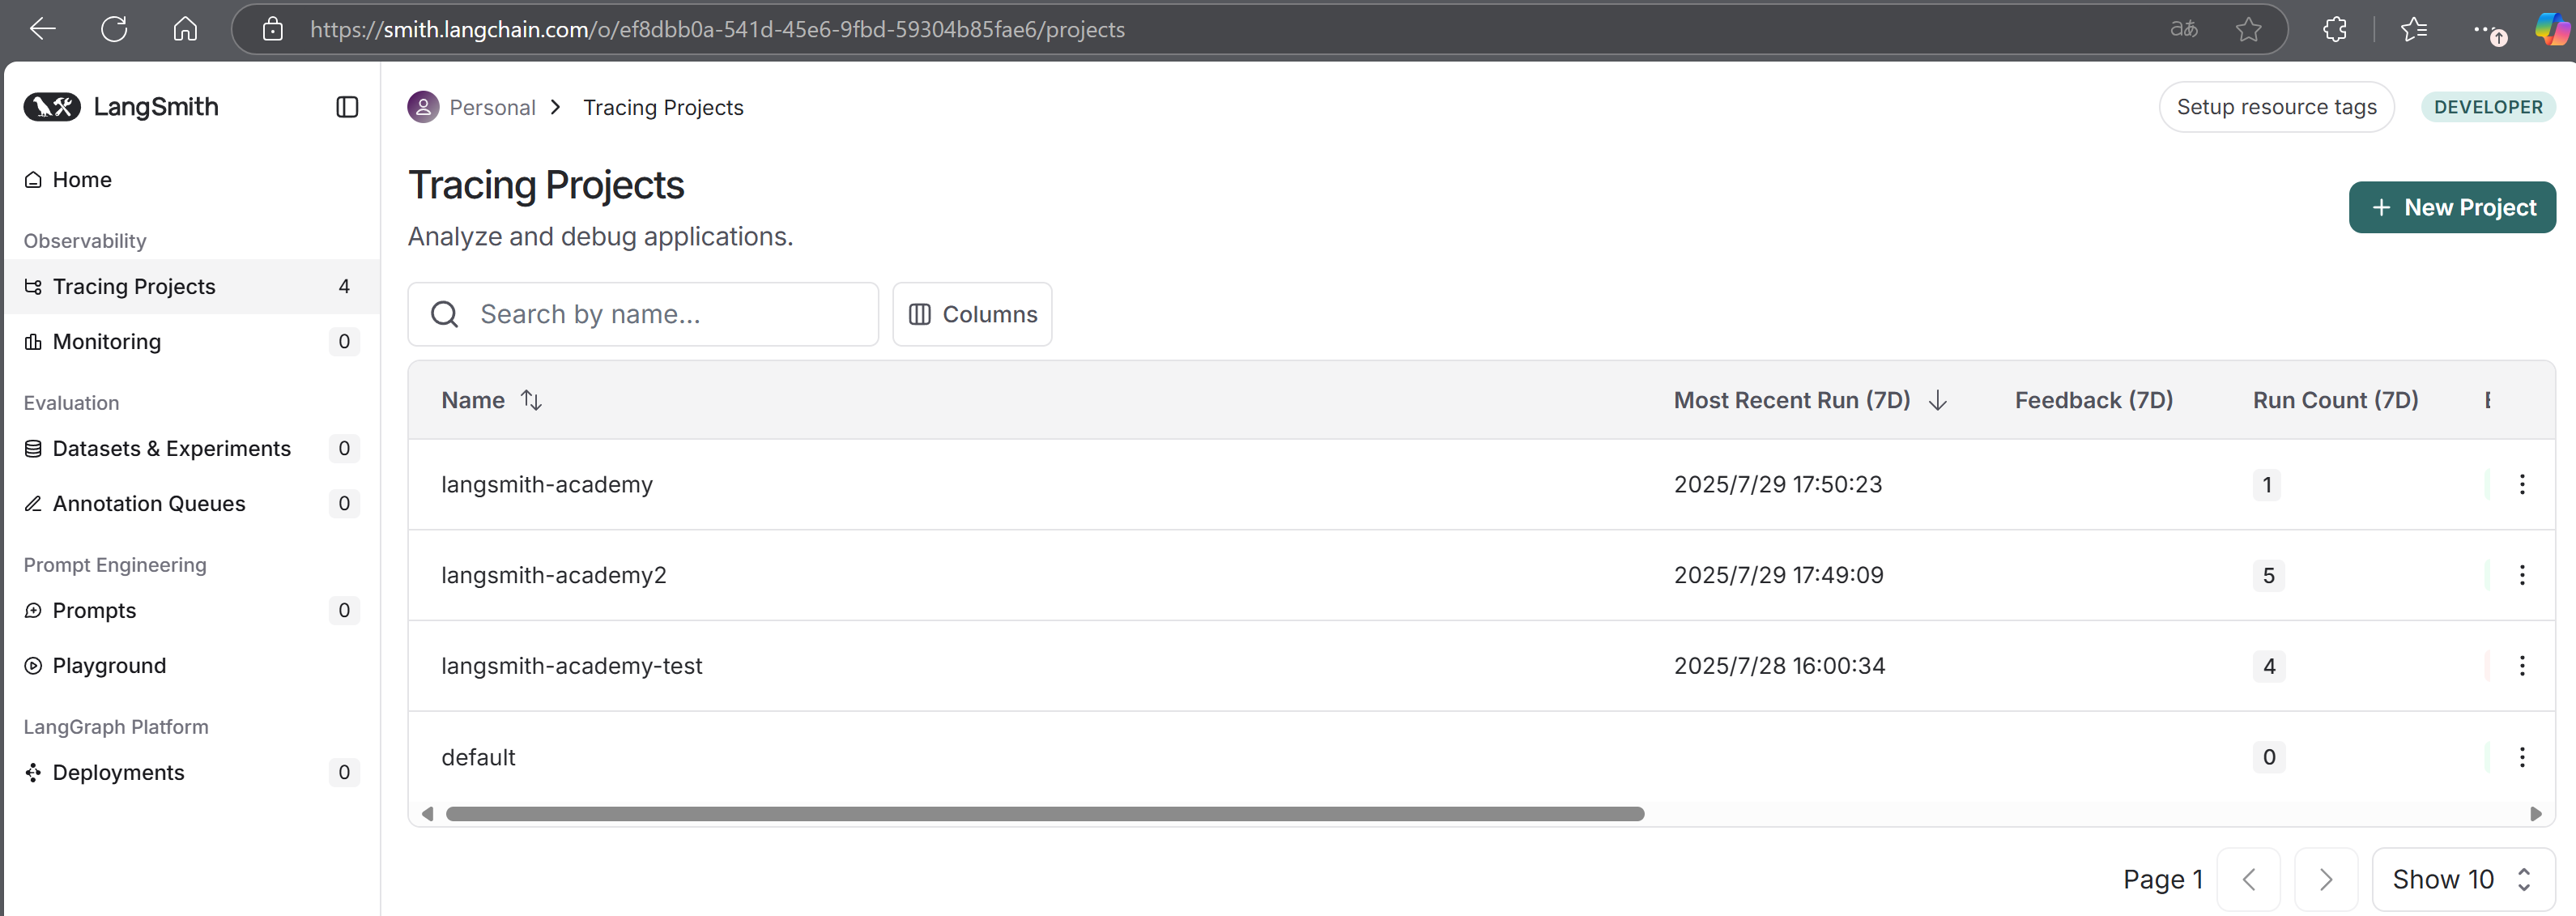Click timestamp 2025/7/28 16:00:34

1779,666
